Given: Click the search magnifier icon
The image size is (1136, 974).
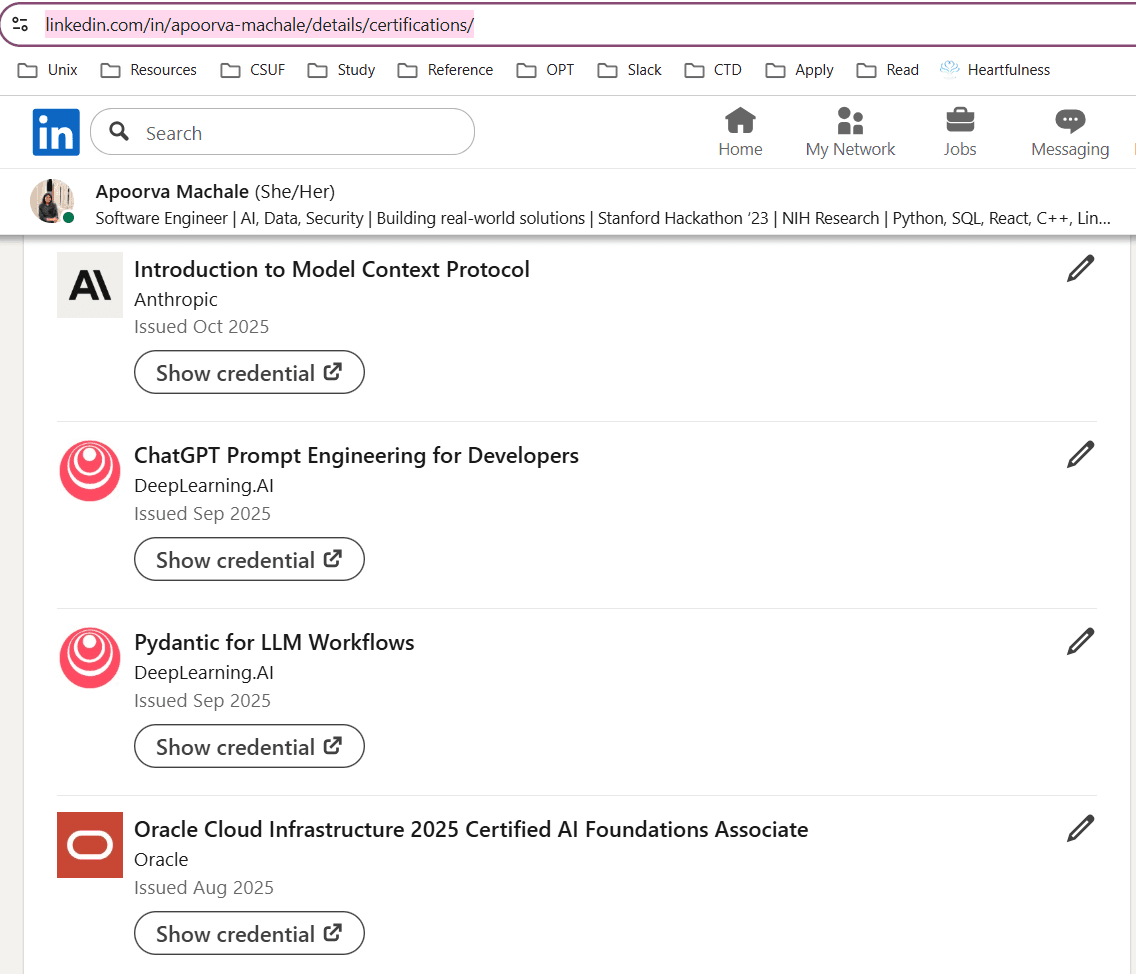Looking at the screenshot, I should pyautogui.click(x=119, y=131).
